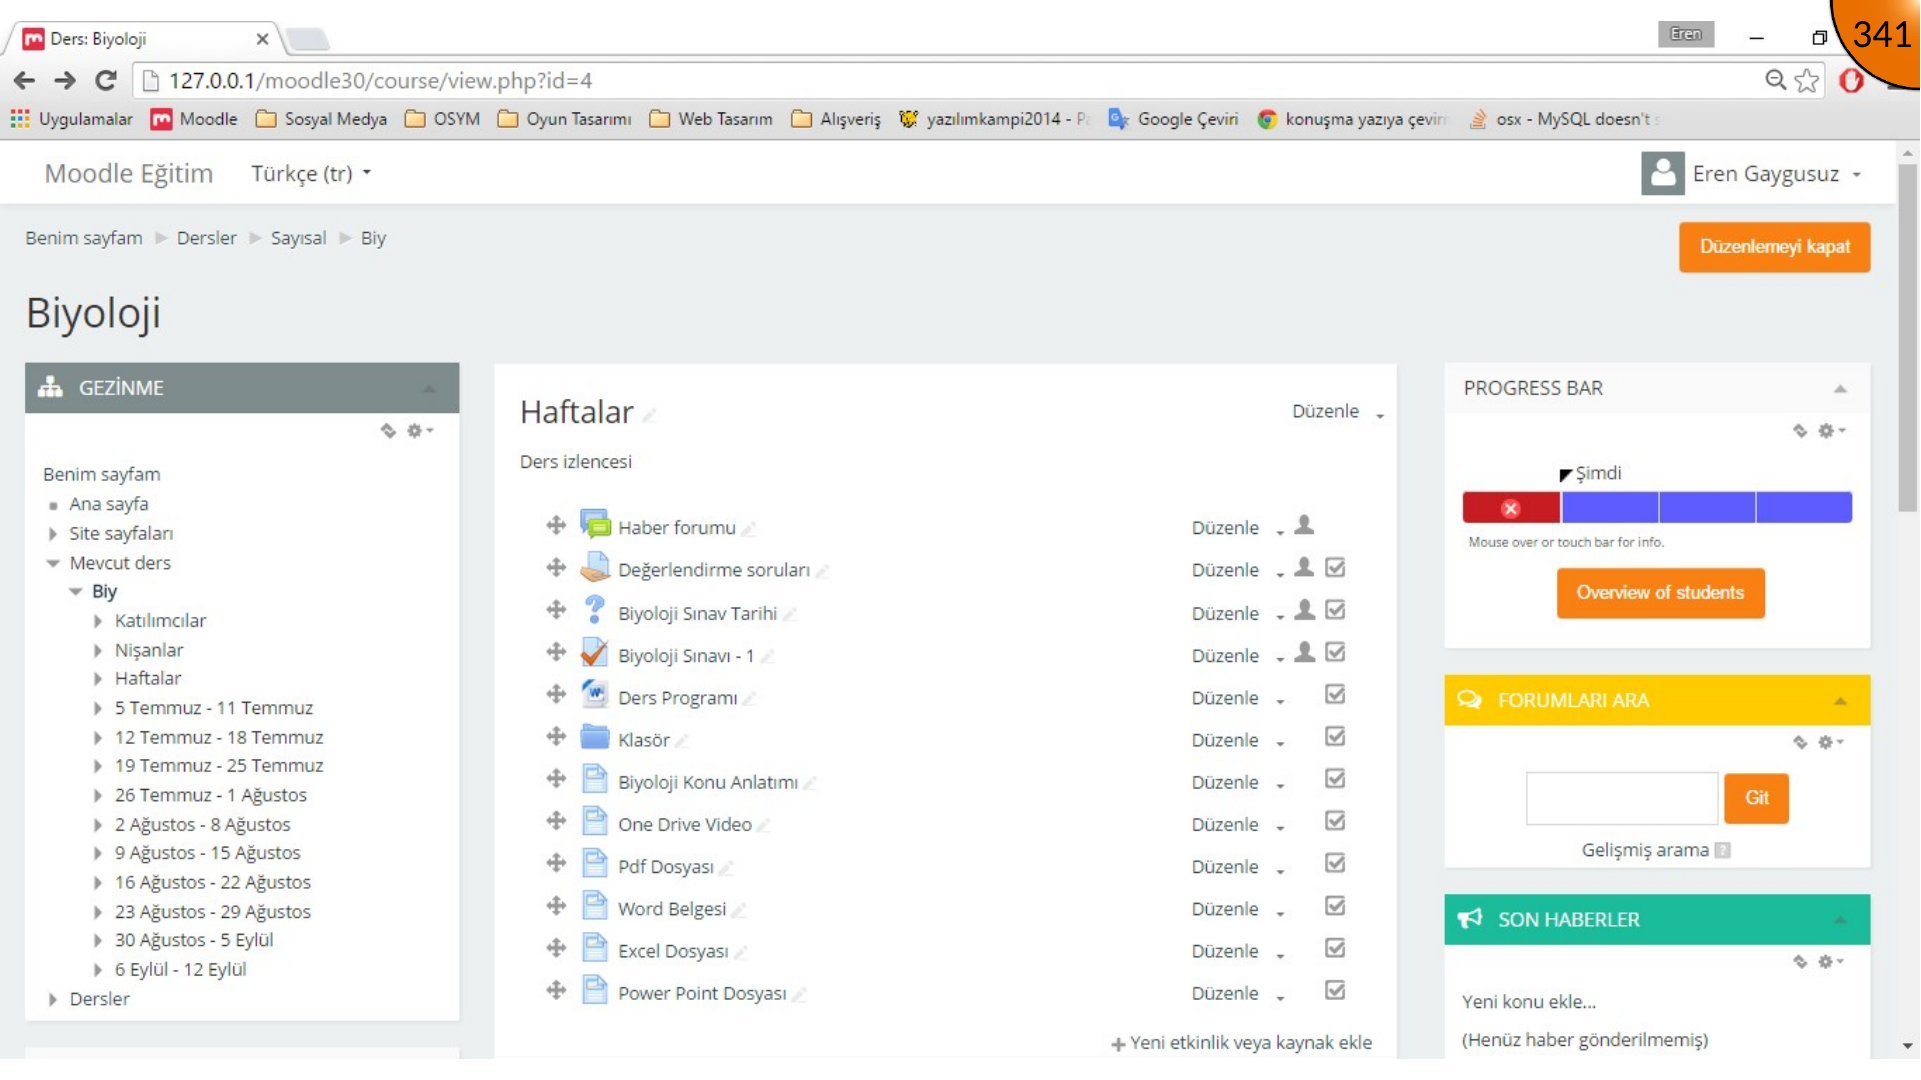
Task: Click rename pencil next to Haber forumu
Action: tap(749, 529)
